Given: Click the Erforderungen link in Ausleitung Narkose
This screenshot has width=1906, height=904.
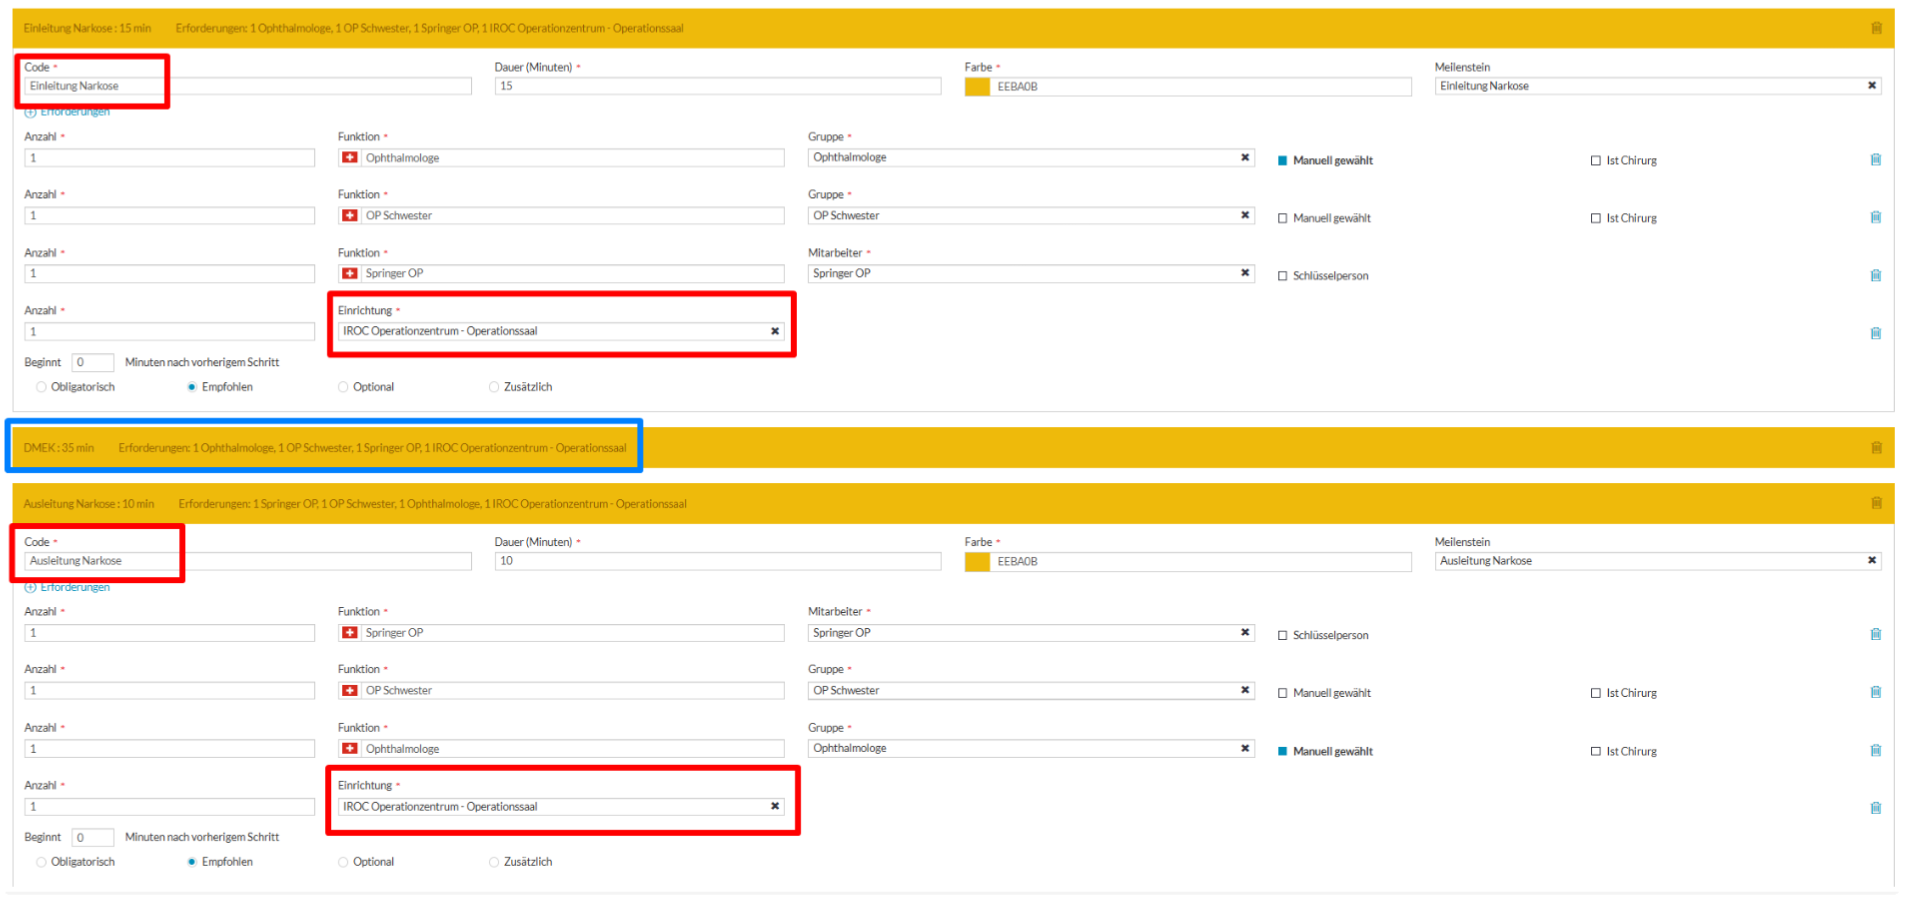Looking at the screenshot, I should (x=75, y=587).
